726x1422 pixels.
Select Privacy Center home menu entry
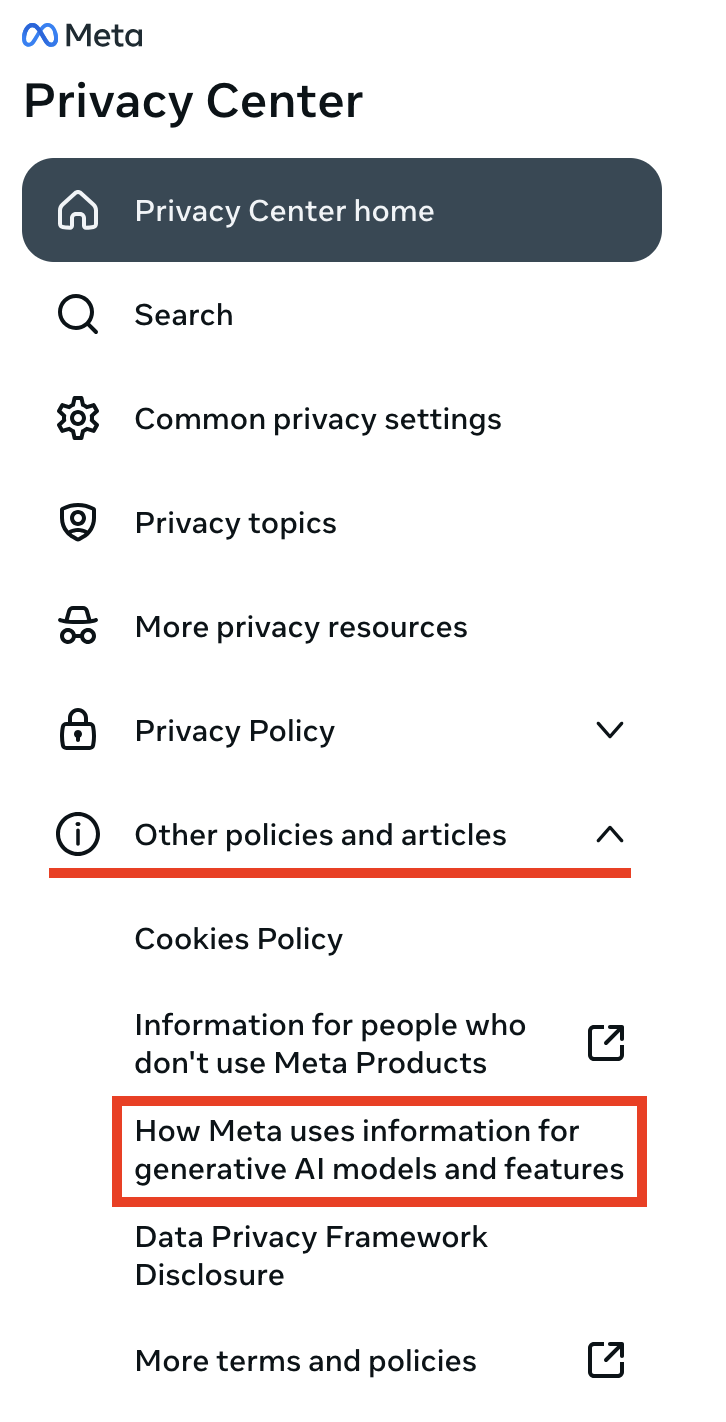pyautogui.click(x=284, y=210)
